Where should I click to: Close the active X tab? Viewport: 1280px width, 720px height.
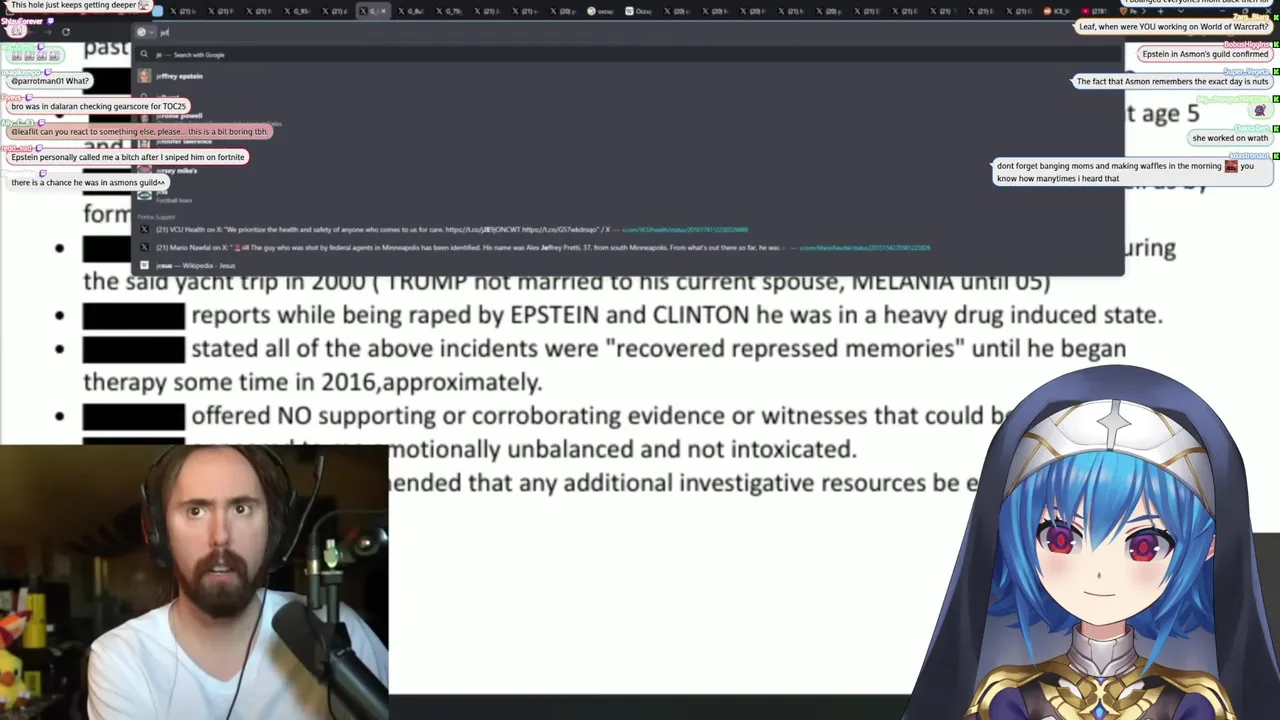tap(383, 11)
